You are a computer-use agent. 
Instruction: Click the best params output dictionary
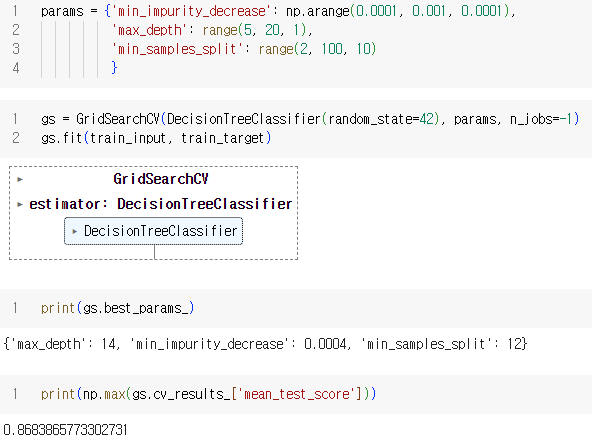(265, 344)
